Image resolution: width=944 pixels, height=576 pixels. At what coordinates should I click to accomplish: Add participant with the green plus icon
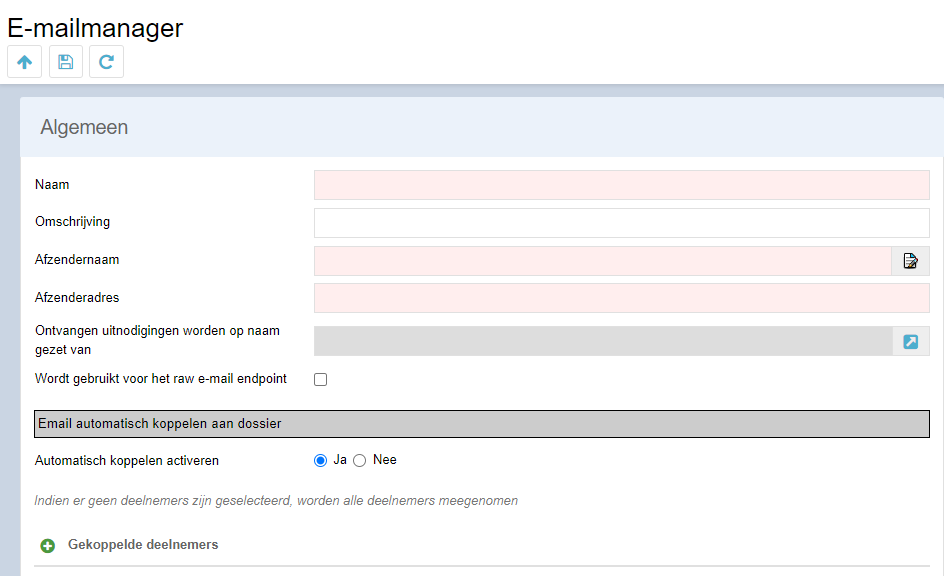(x=48, y=545)
